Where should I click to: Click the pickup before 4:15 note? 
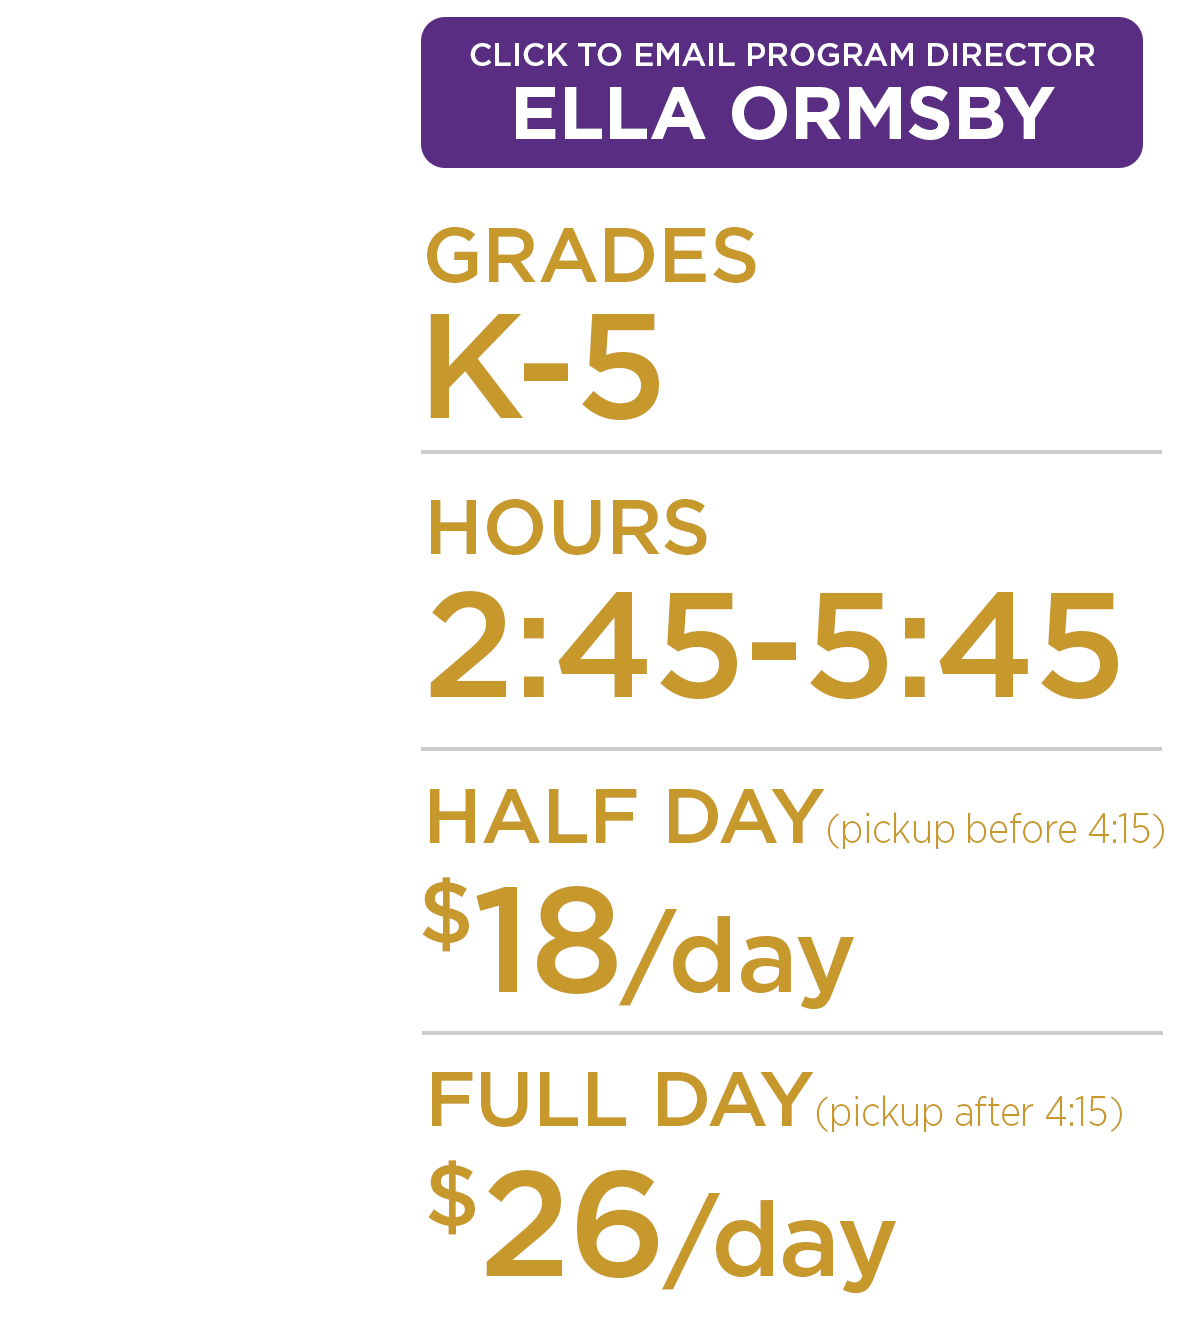pos(996,830)
